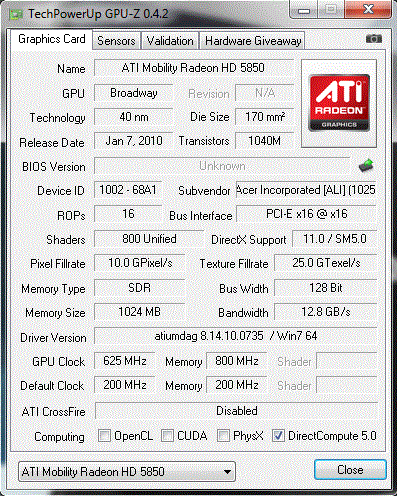Click the Texture Fillrate field 25.0 GTexel/s
397x496 pixels.
[325, 263]
